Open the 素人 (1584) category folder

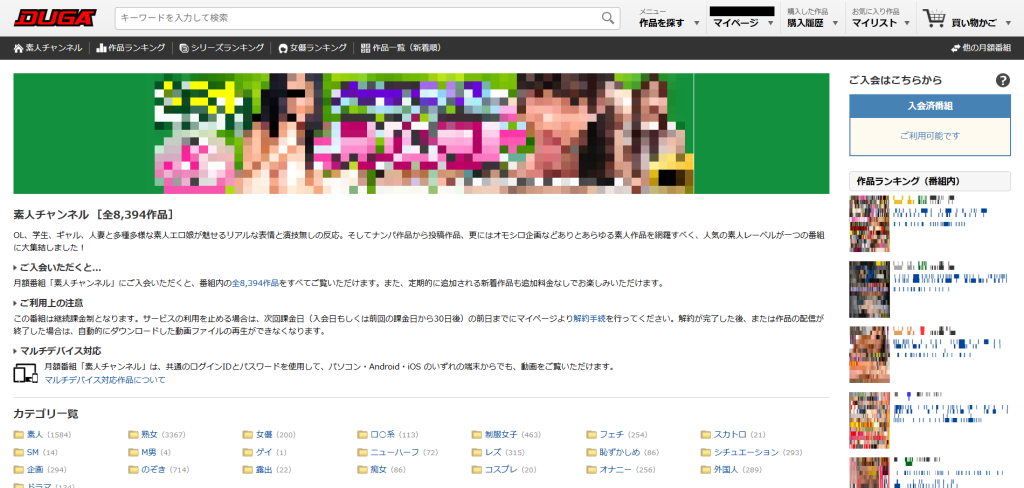coord(42,434)
